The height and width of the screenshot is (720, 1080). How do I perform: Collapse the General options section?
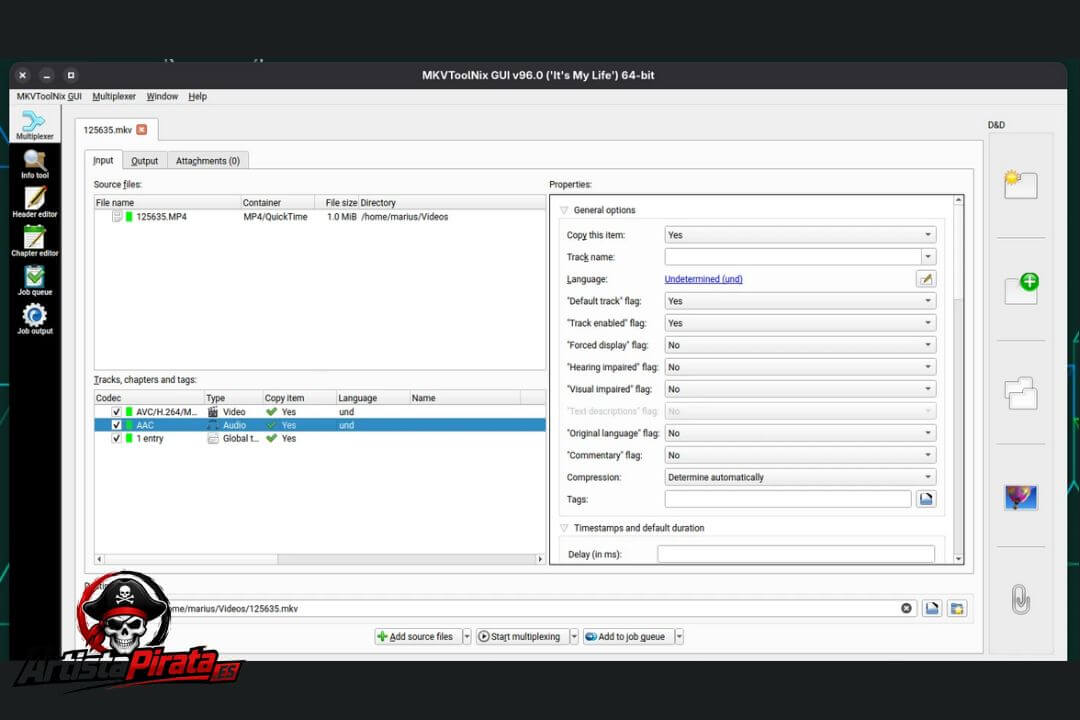coord(564,210)
